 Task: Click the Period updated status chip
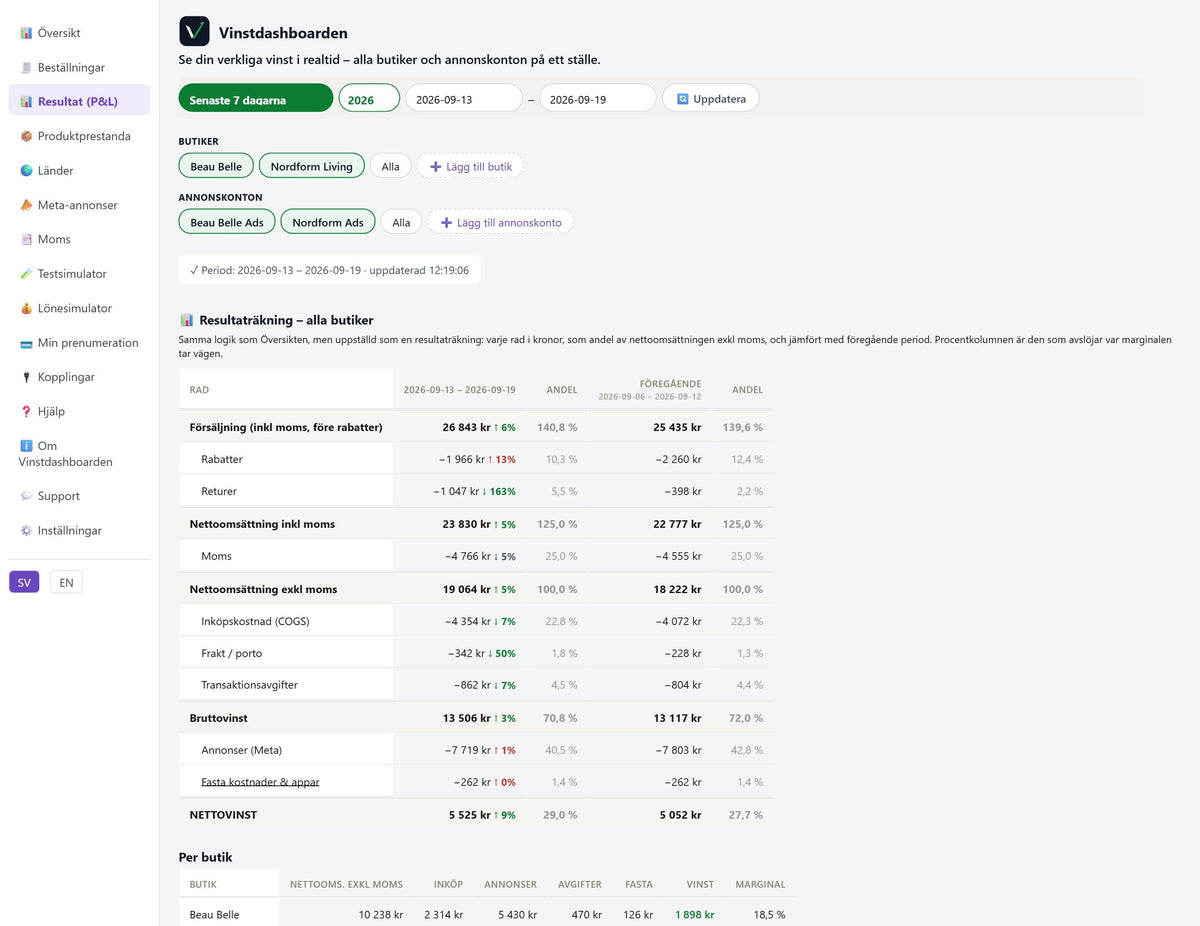click(x=330, y=270)
